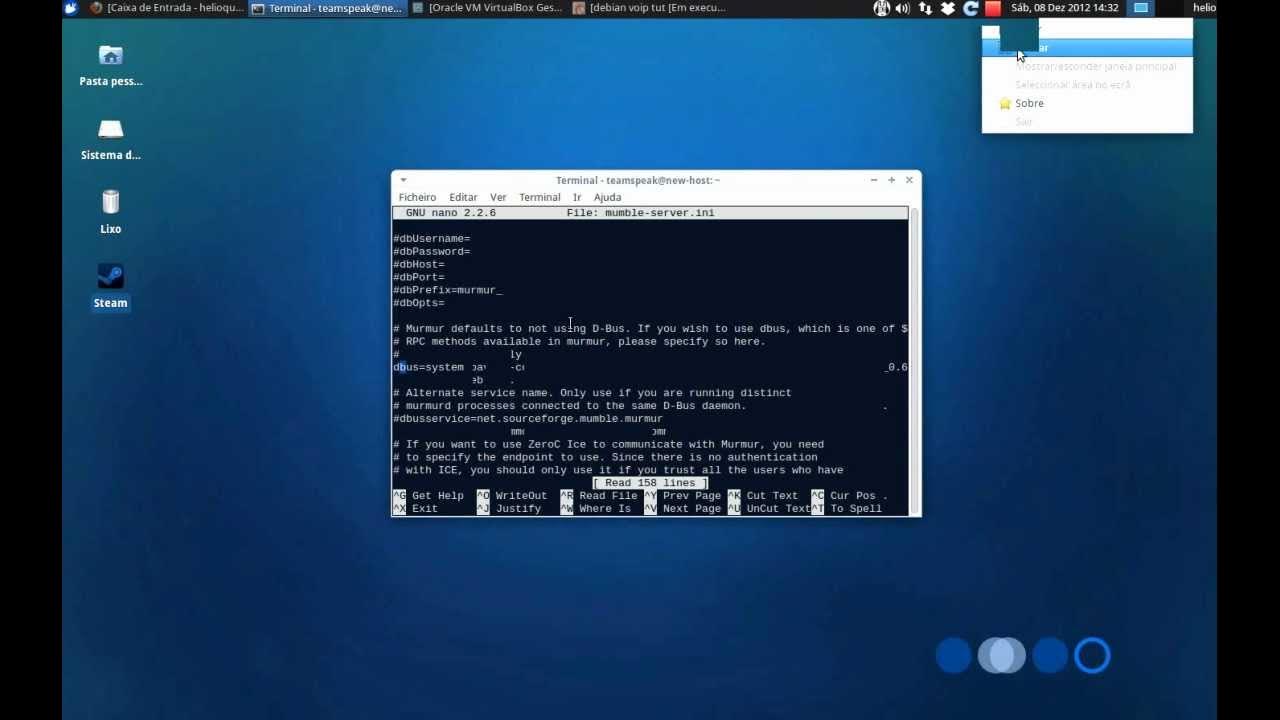This screenshot has width=1280, height=720.
Task: Click the round white figure tray icon
Action: [881, 8]
